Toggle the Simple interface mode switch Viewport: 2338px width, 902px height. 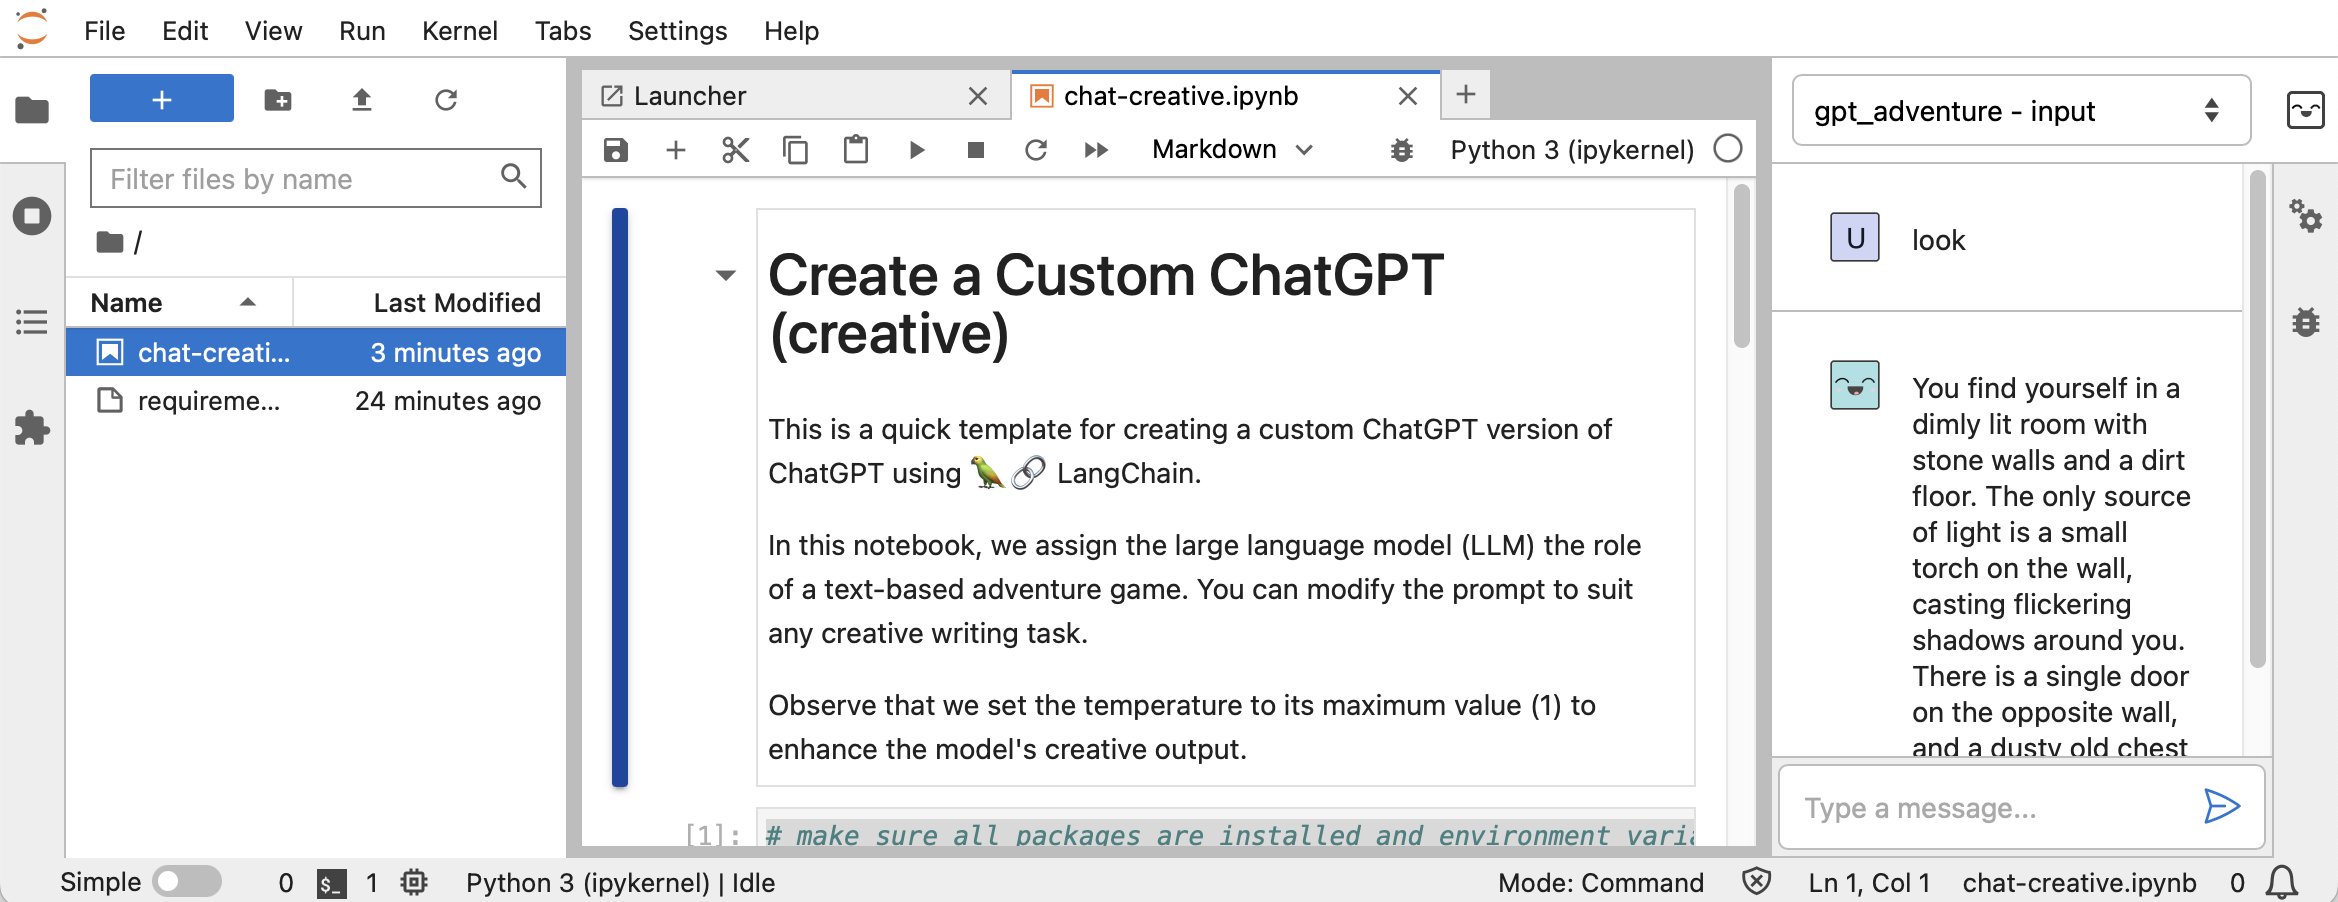(187, 882)
